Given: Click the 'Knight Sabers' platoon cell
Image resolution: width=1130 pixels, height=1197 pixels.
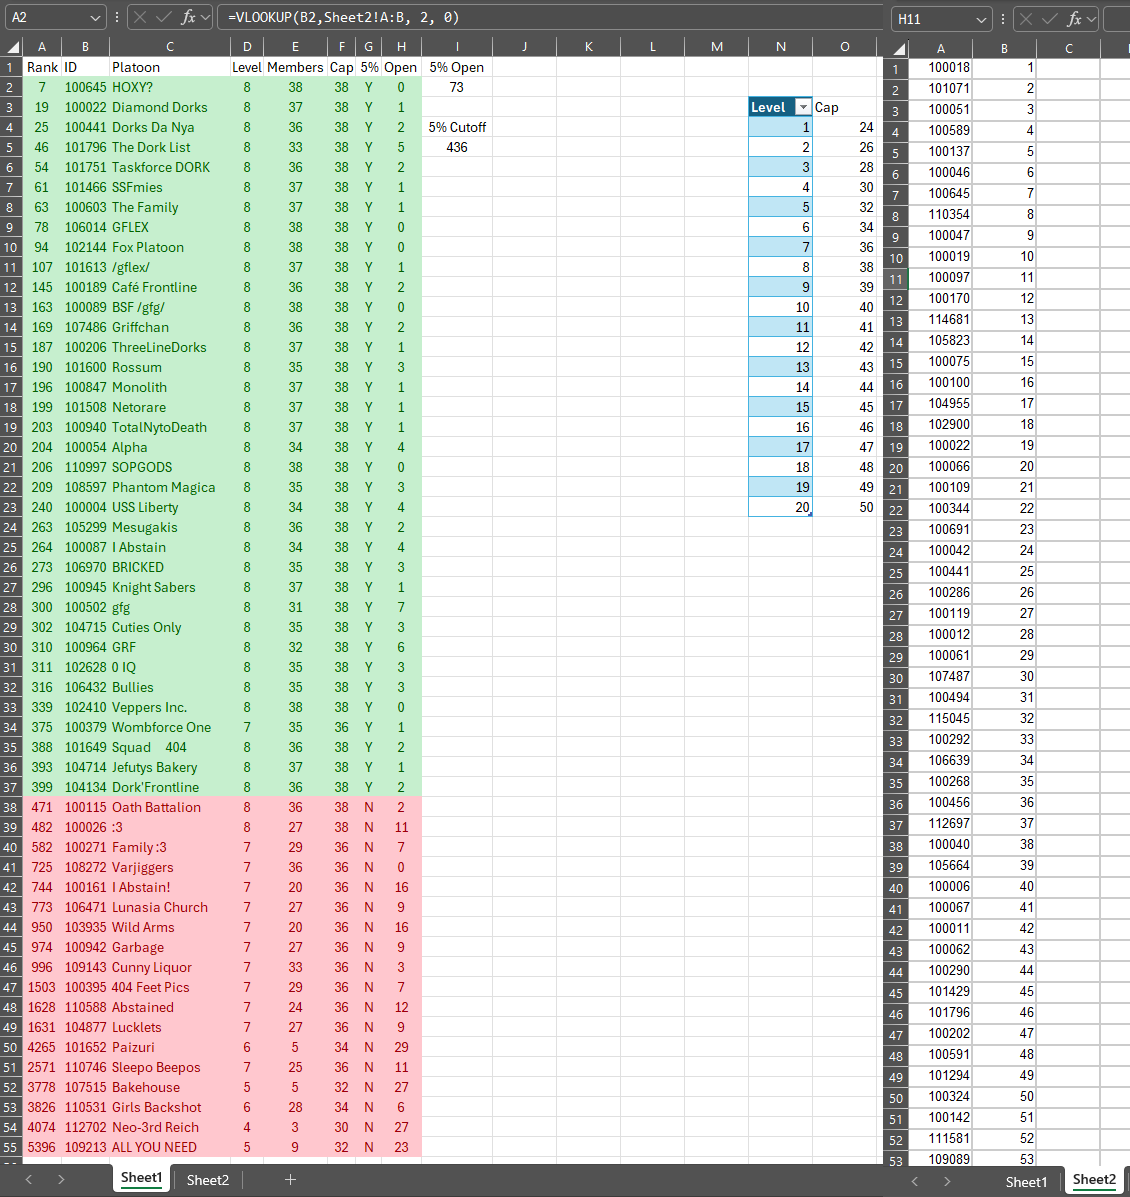Looking at the screenshot, I should click(x=170, y=587).
